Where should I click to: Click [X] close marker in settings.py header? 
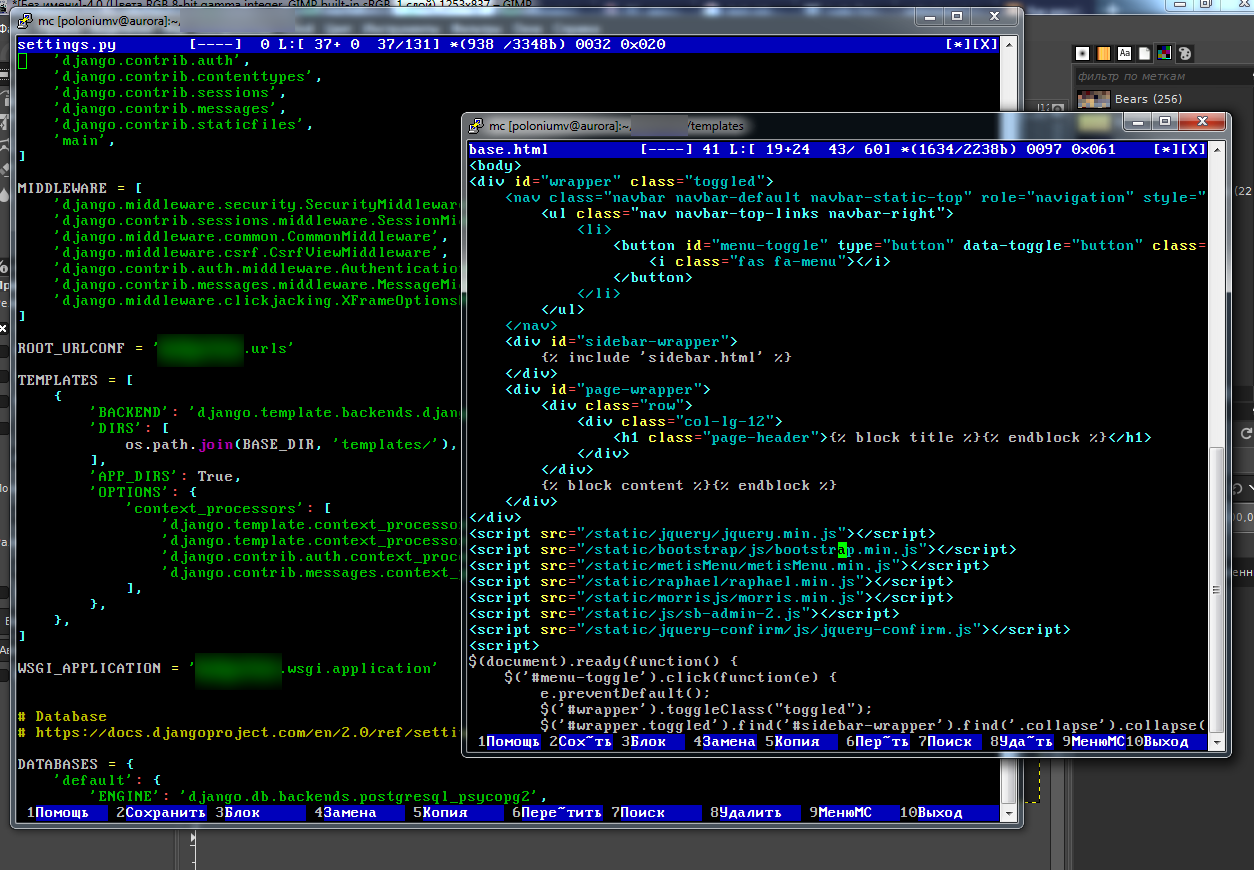(x=986, y=44)
